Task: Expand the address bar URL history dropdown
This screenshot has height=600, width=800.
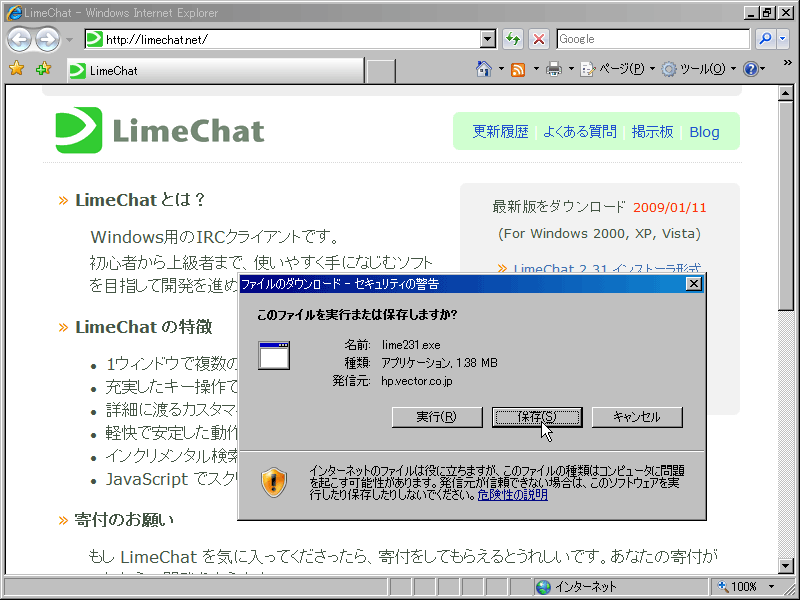Action: [x=488, y=39]
